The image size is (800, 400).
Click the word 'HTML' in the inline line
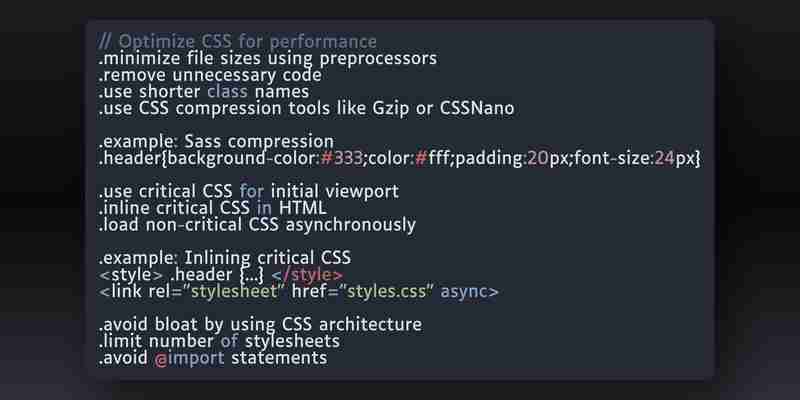[303, 208]
